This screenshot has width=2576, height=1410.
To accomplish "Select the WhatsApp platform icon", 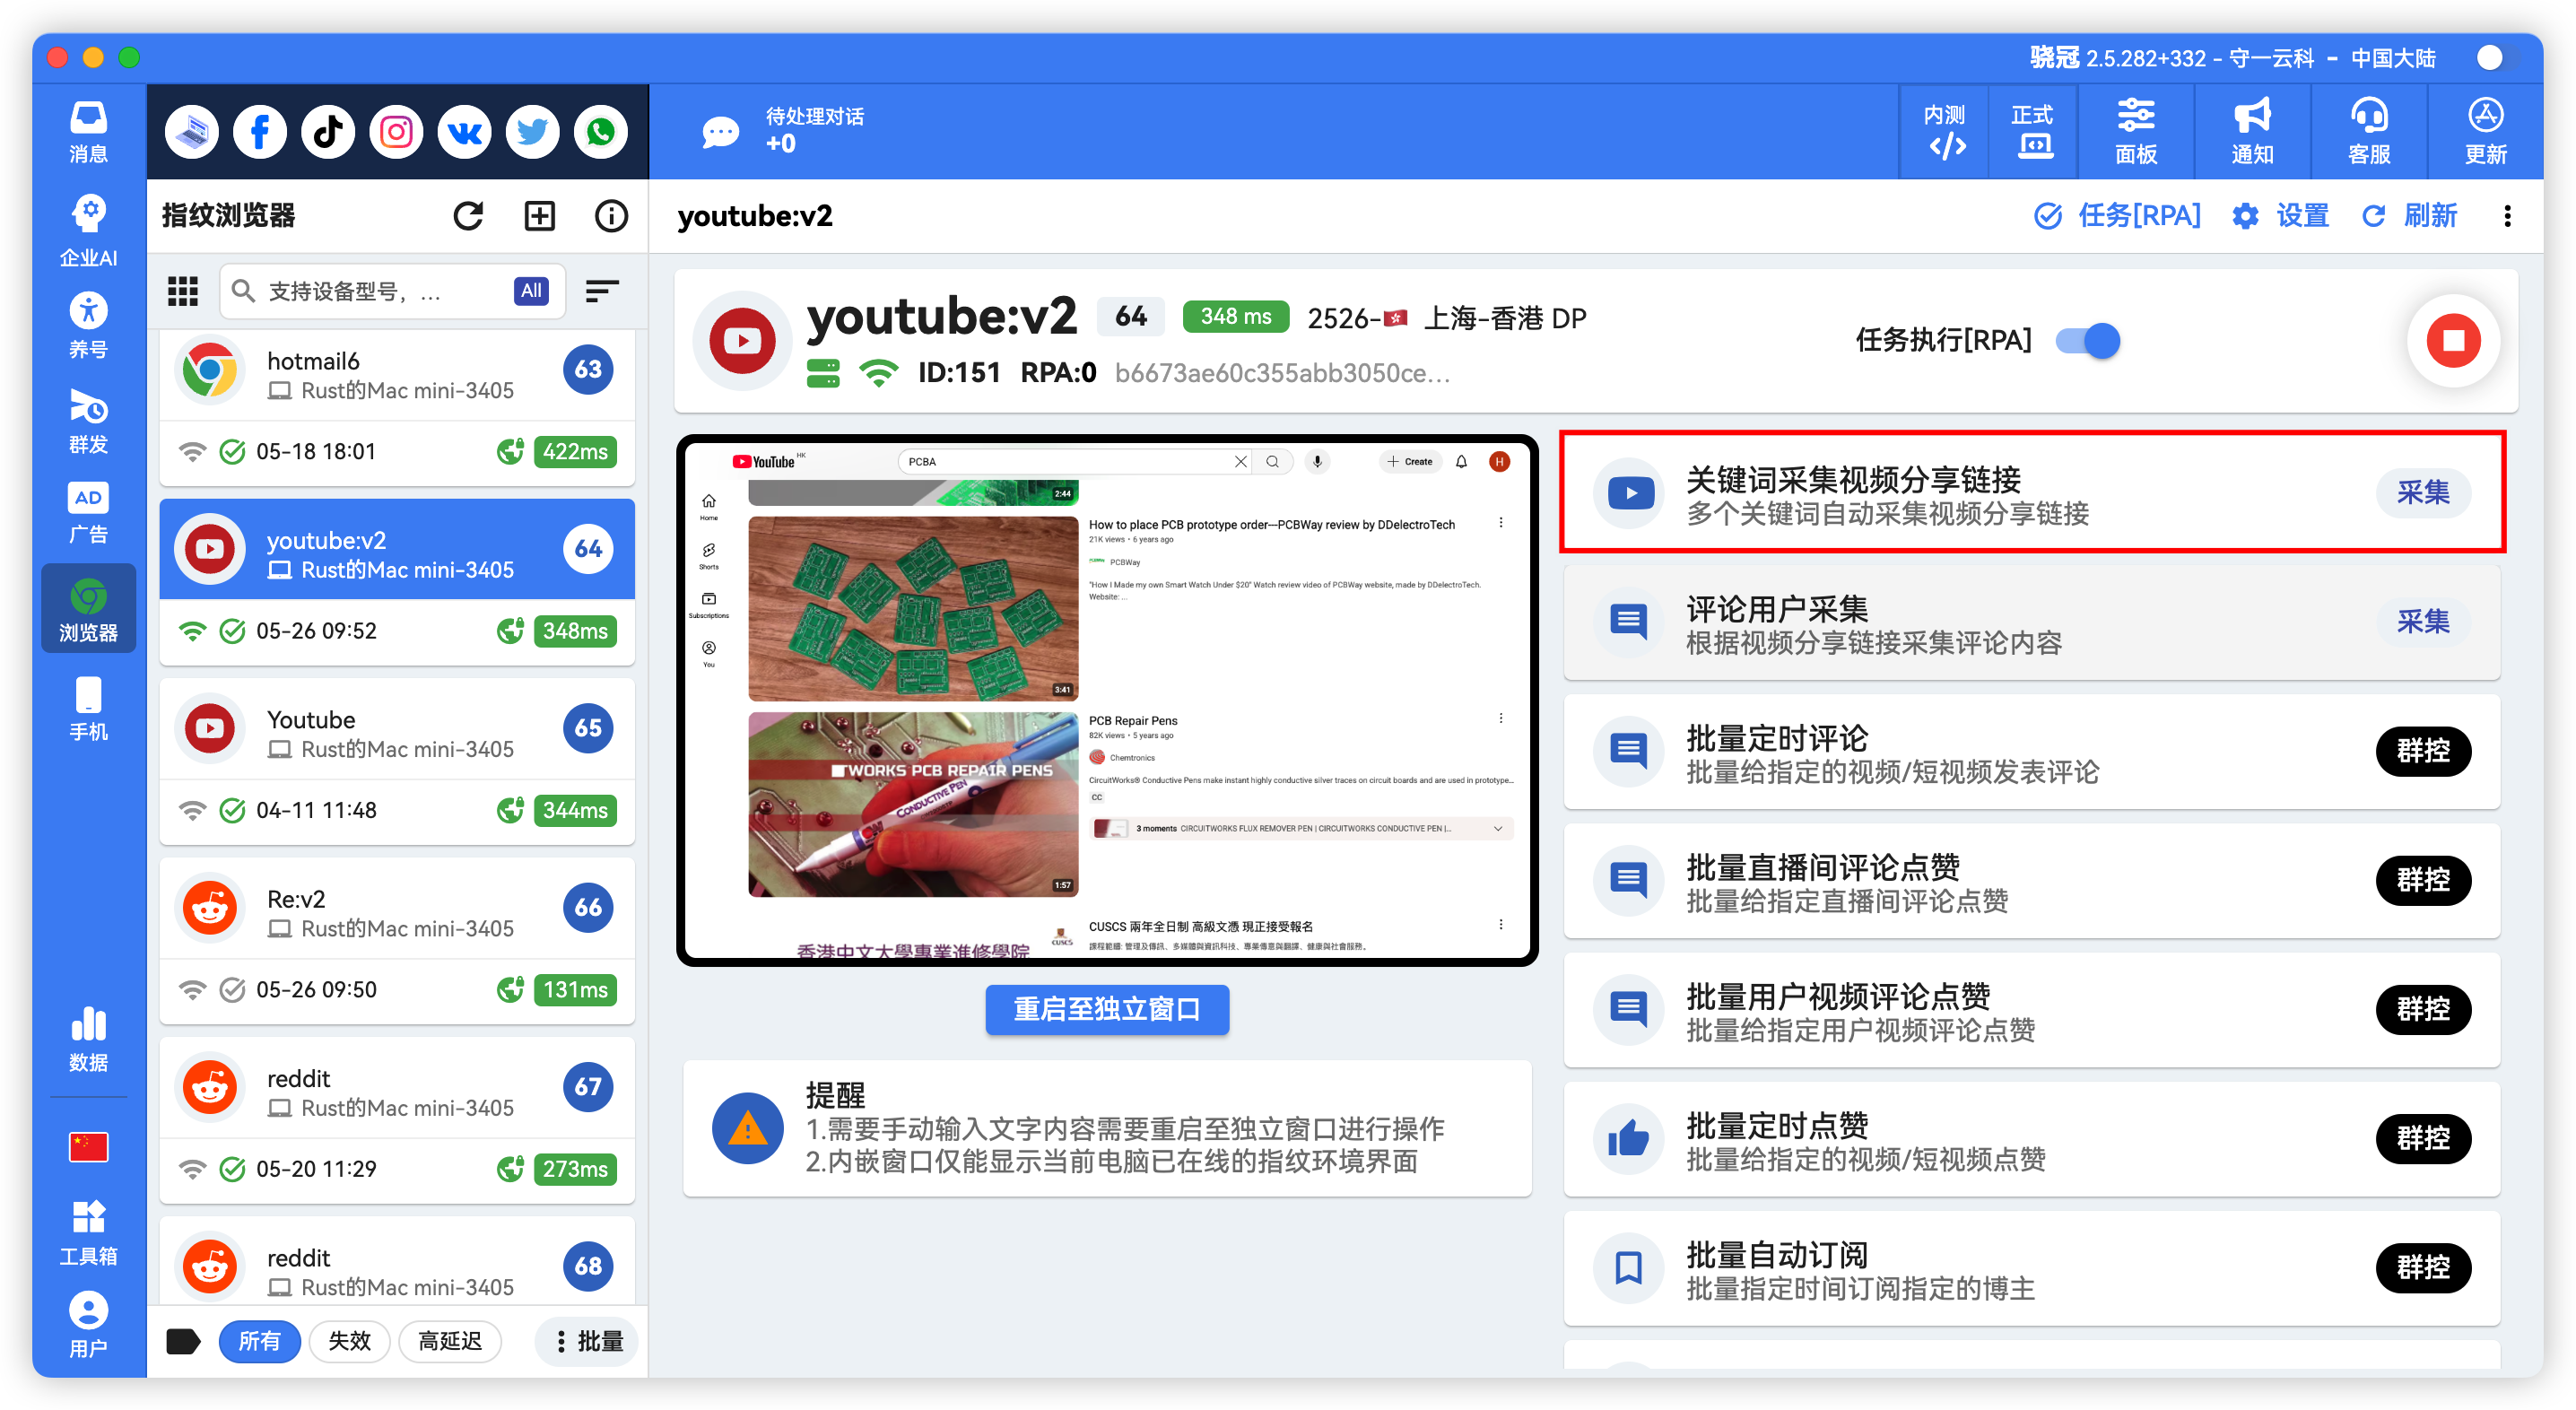I will click(600, 131).
